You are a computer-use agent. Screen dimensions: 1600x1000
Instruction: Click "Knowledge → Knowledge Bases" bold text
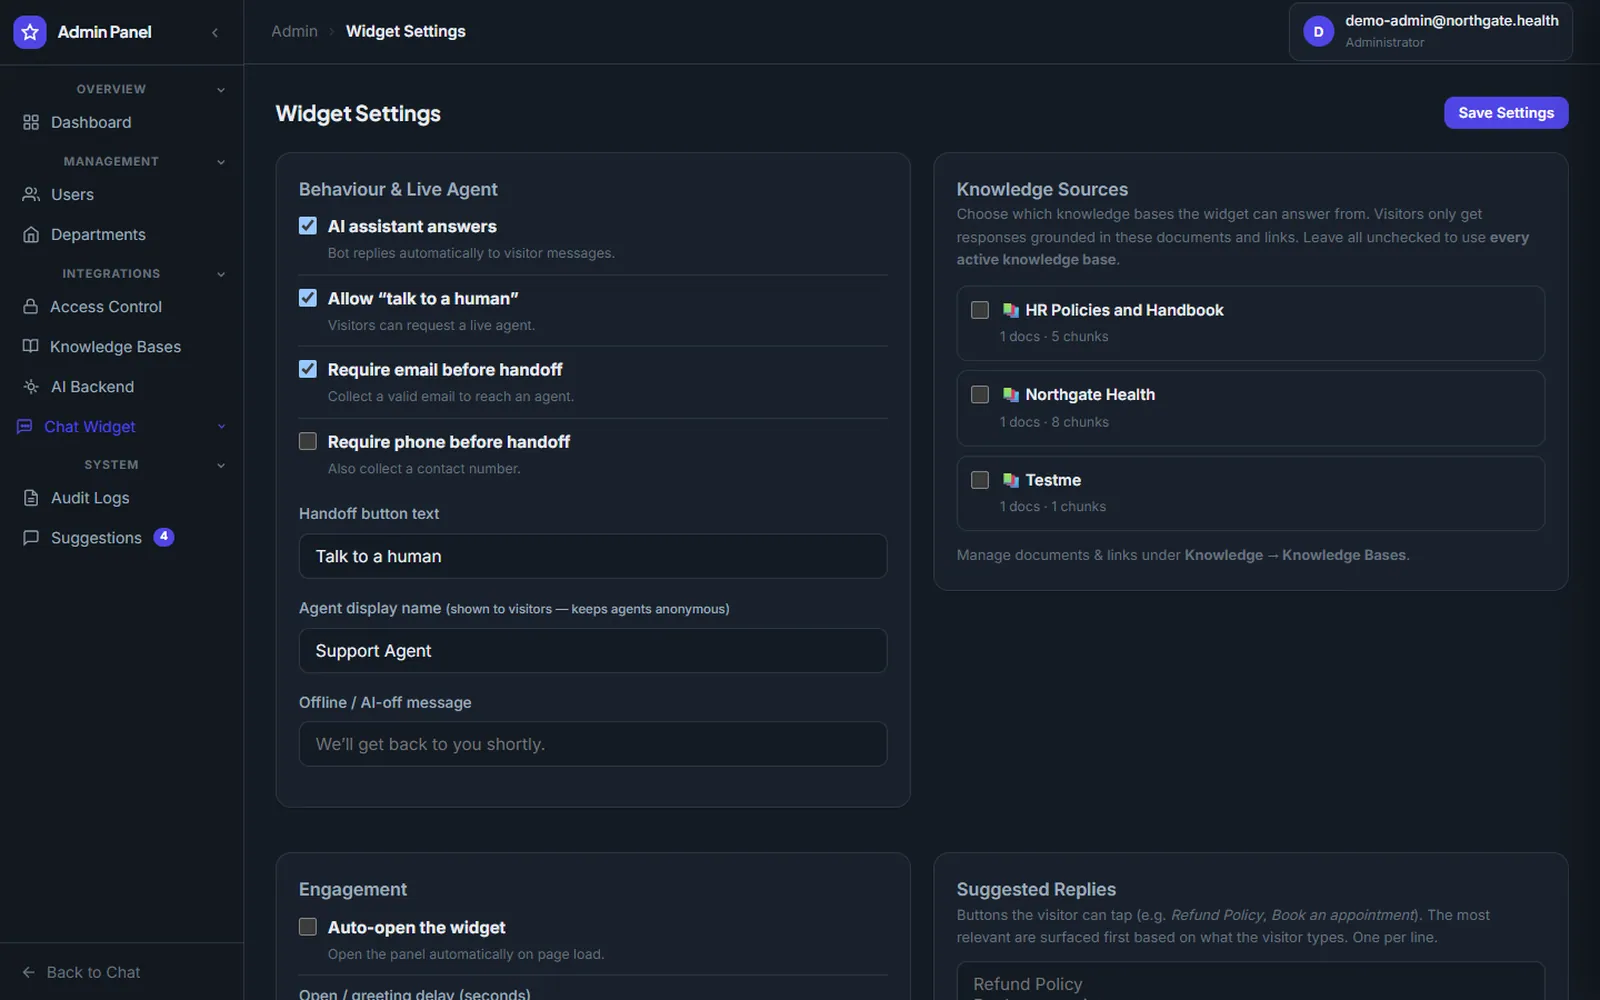coord(1295,555)
